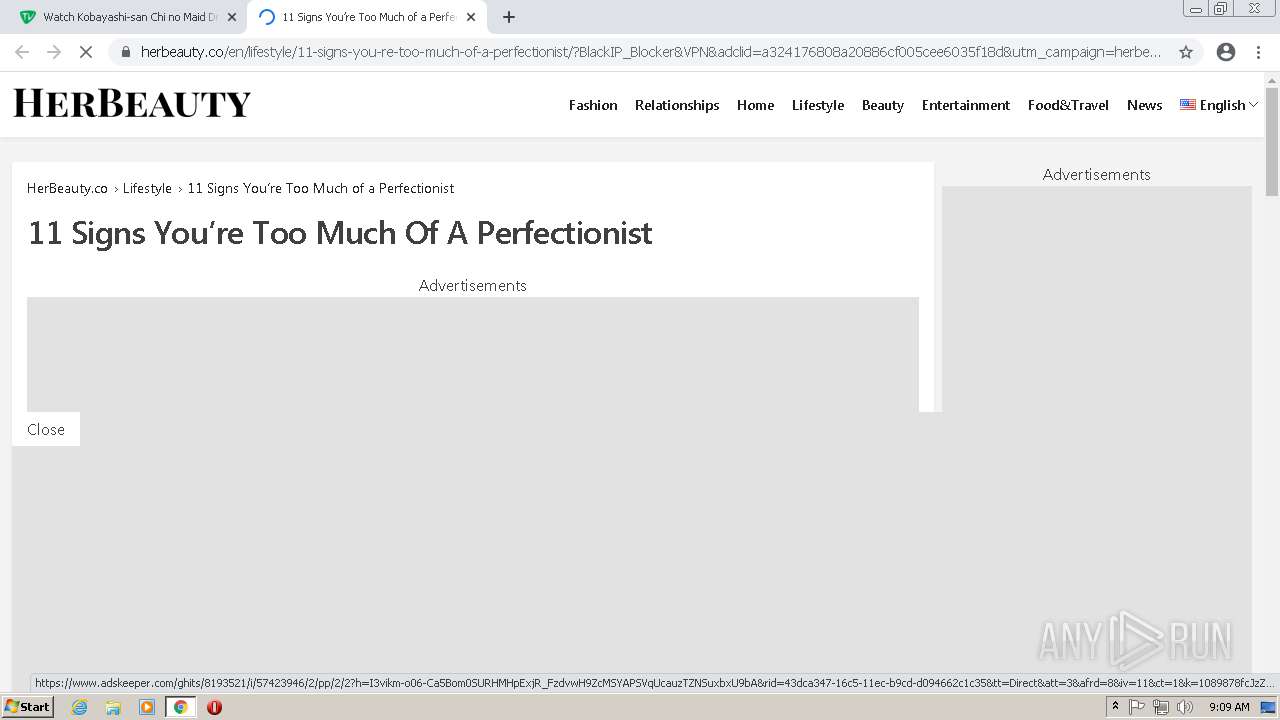Screen dimensions: 1280x720
Task: Open the News section
Action: pyautogui.click(x=1144, y=105)
